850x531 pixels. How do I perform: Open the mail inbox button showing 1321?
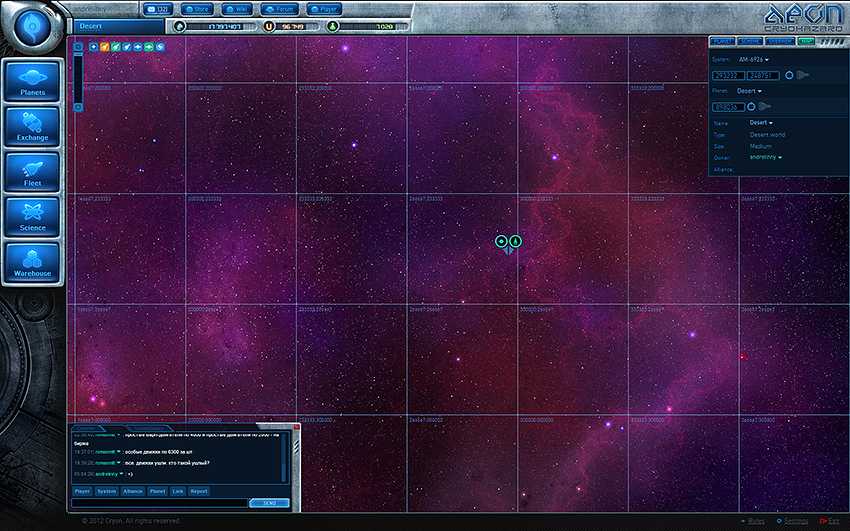[158, 9]
